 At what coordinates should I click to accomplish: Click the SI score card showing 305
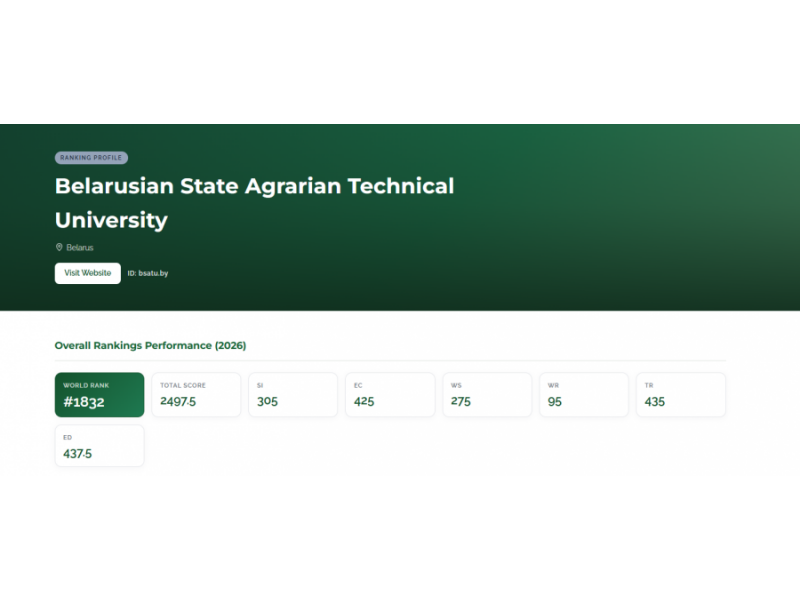[x=293, y=394]
